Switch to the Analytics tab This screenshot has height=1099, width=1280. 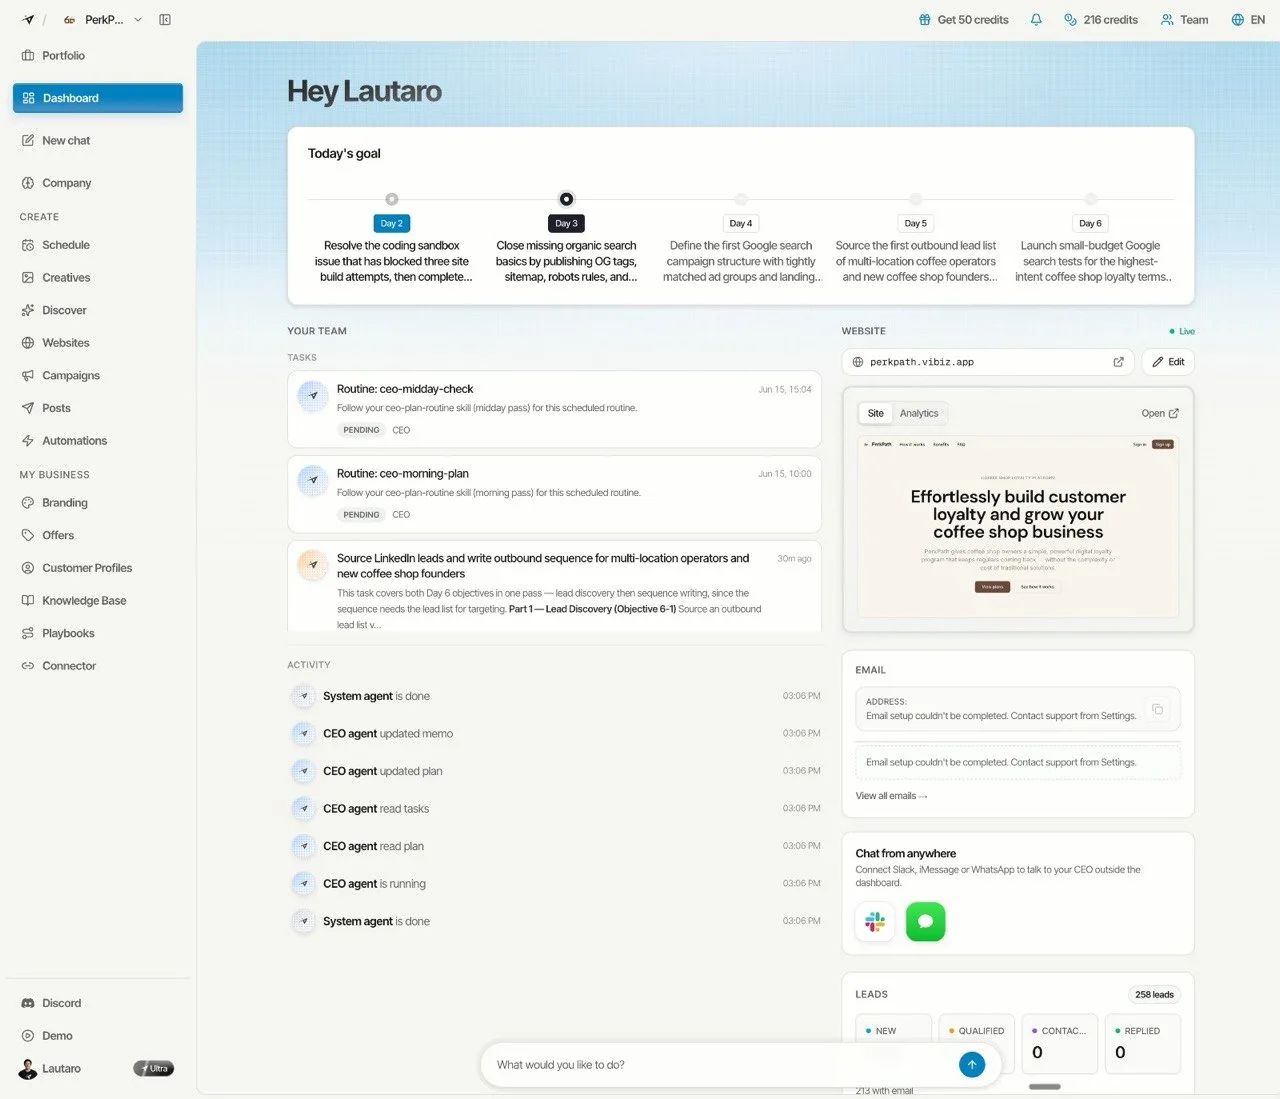click(x=918, y=413)
